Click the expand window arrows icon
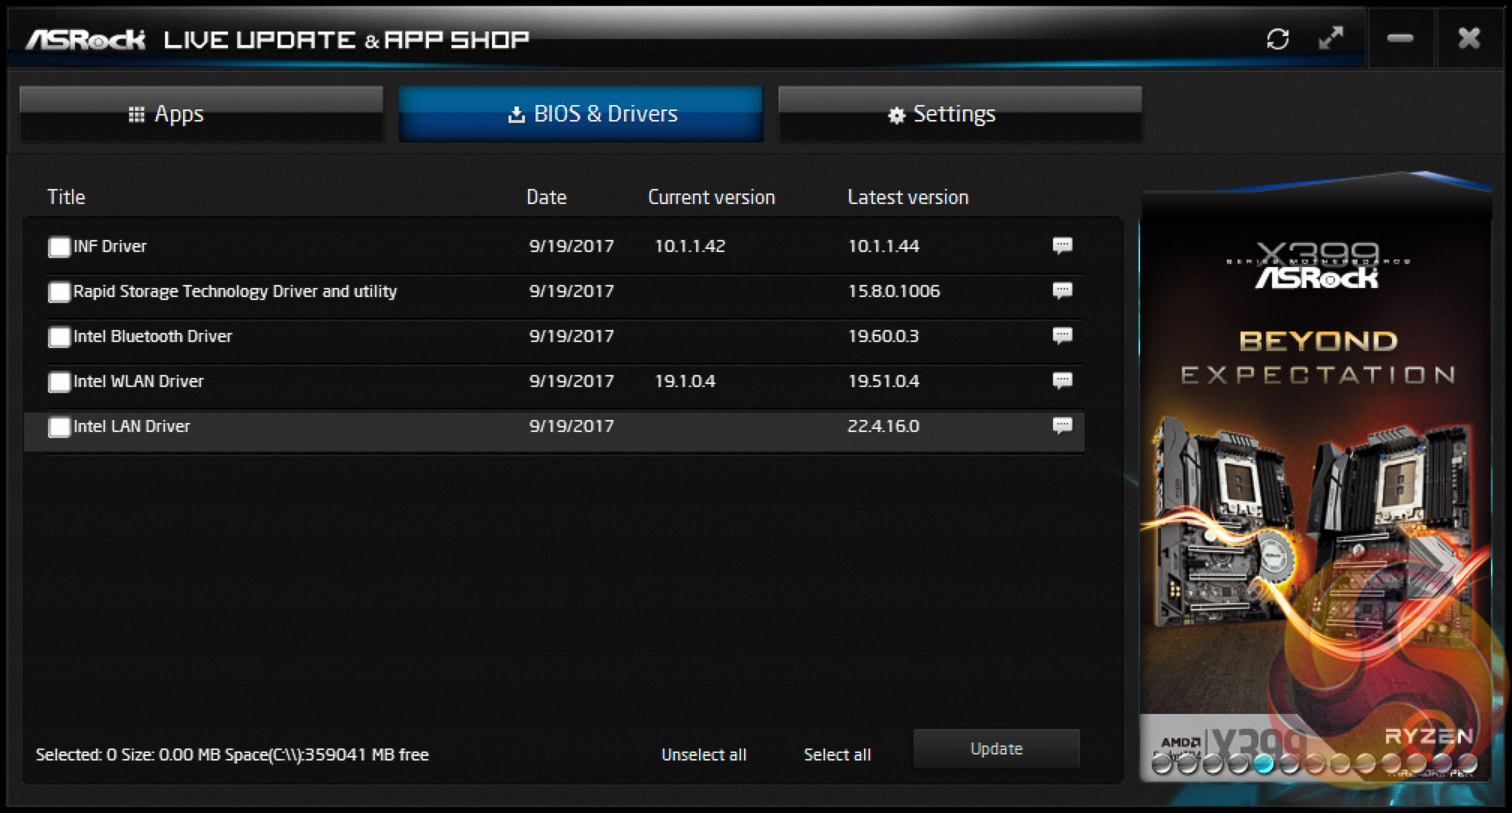1512x813 pixels. click(1331, 39)
